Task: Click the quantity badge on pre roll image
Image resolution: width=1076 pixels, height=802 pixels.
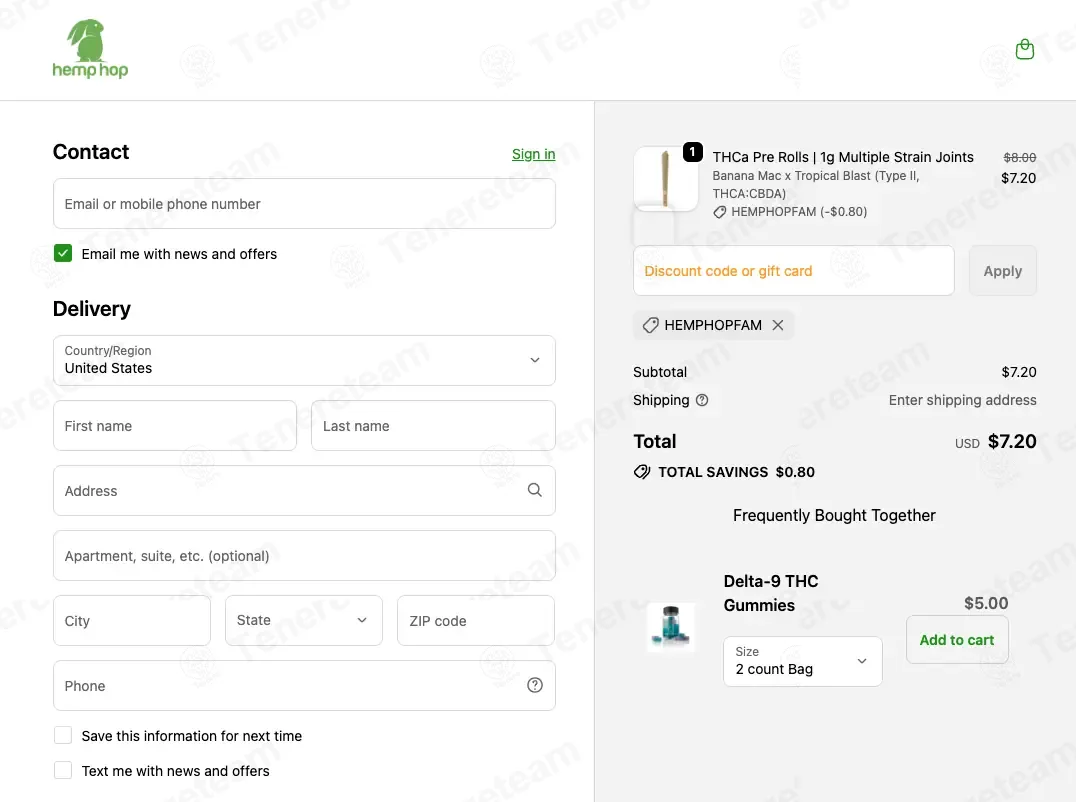Action: (x=692, y=152)
